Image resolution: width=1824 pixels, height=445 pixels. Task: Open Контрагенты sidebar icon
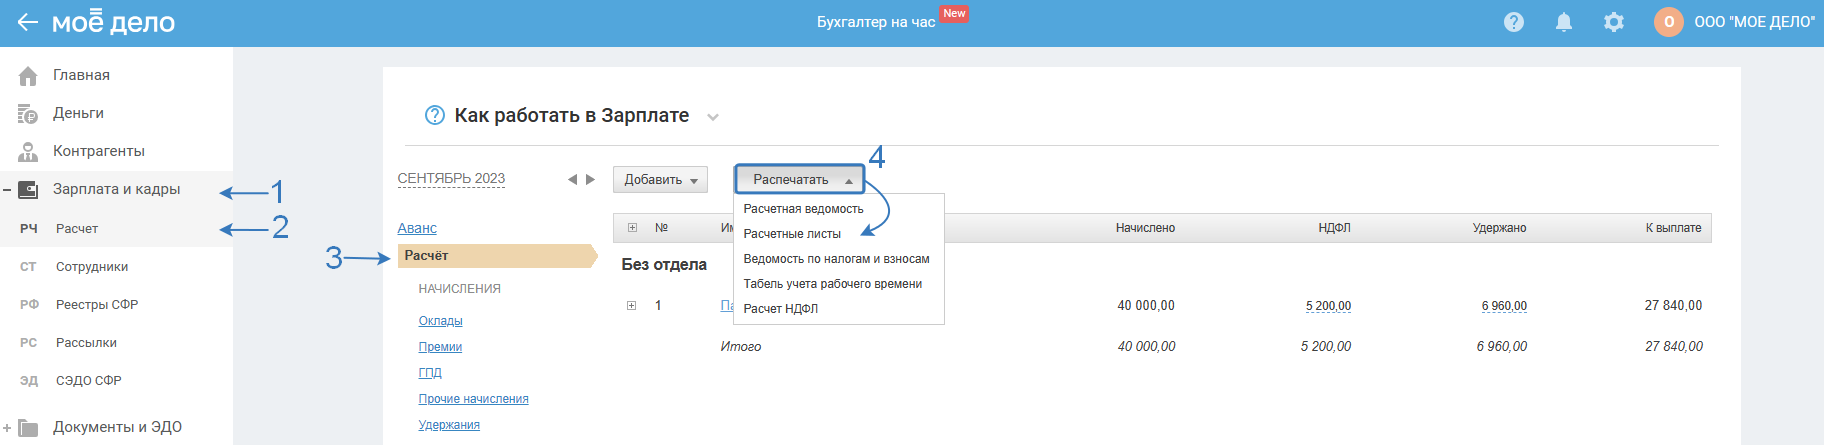pyautogui.click(x=28, y=152)
